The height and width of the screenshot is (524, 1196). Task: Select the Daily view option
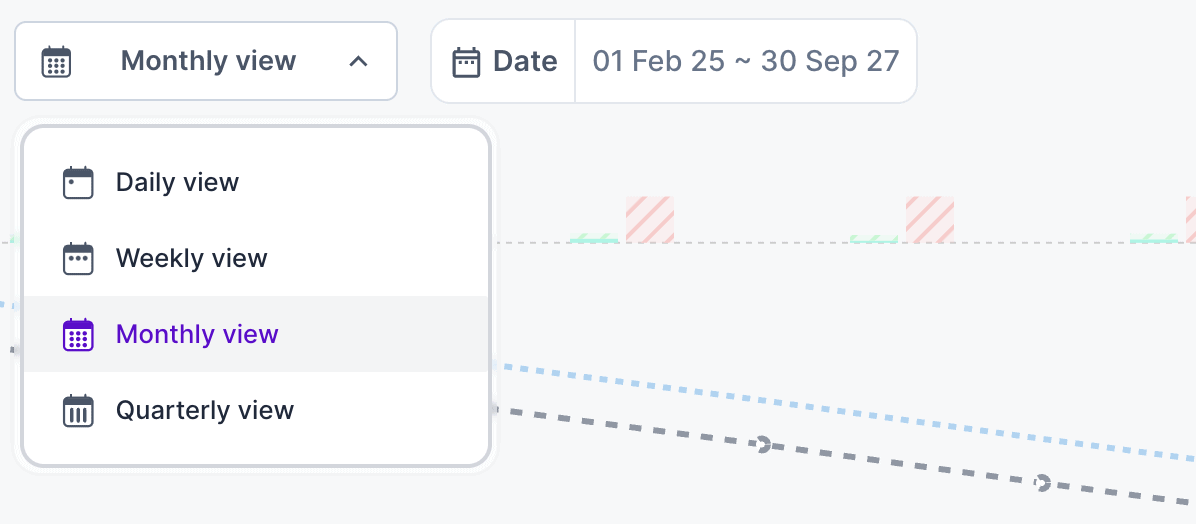tap(177, 183)
